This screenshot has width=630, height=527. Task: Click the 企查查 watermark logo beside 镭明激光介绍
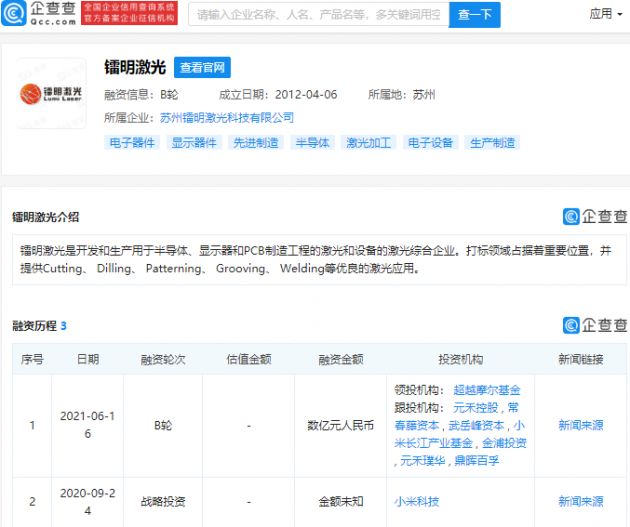595,216
